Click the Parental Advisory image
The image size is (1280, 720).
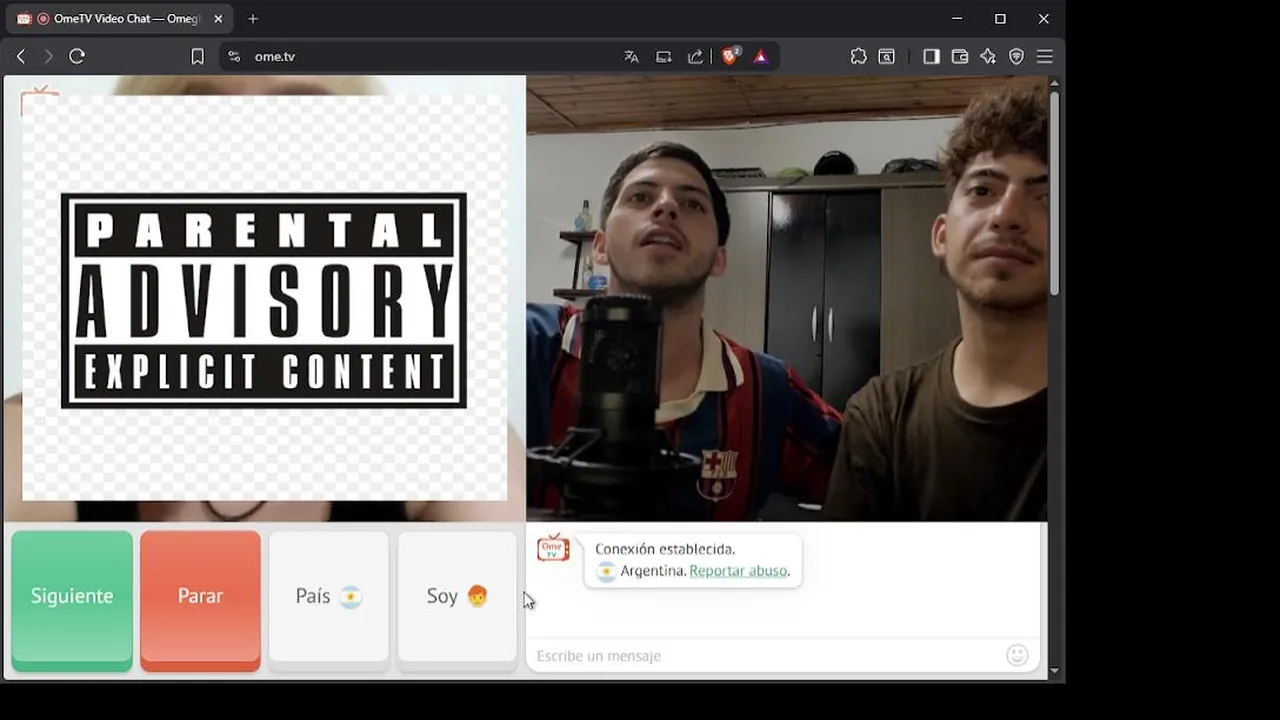264,300
